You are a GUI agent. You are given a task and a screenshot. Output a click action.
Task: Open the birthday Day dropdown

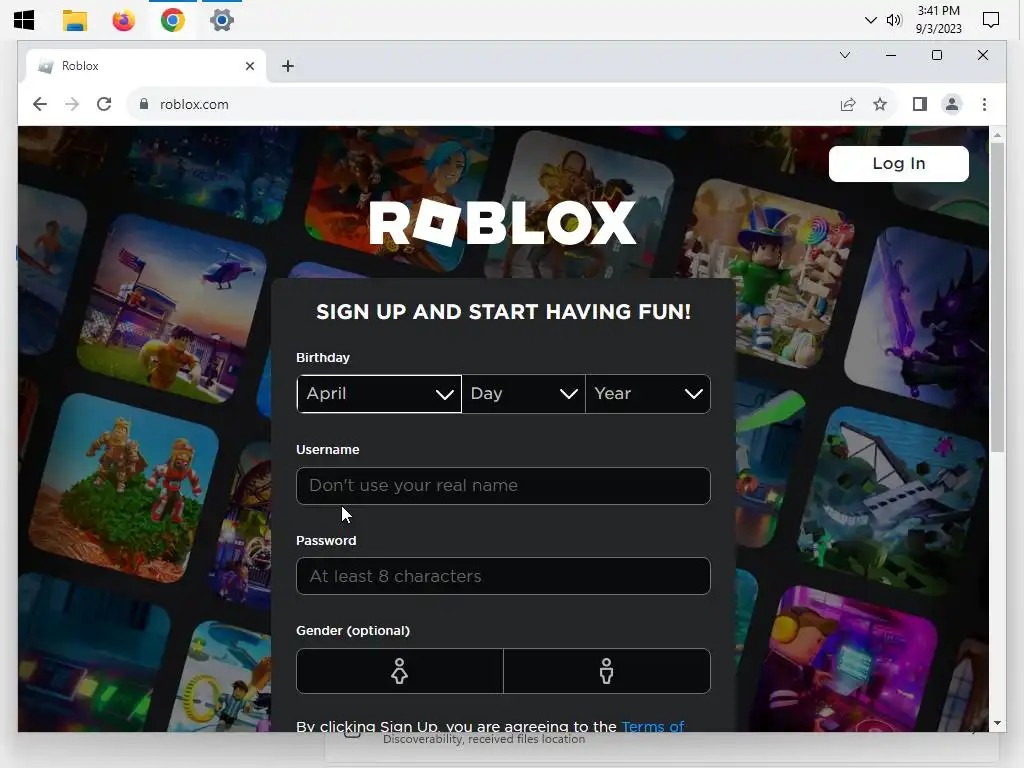pos(523,394)
